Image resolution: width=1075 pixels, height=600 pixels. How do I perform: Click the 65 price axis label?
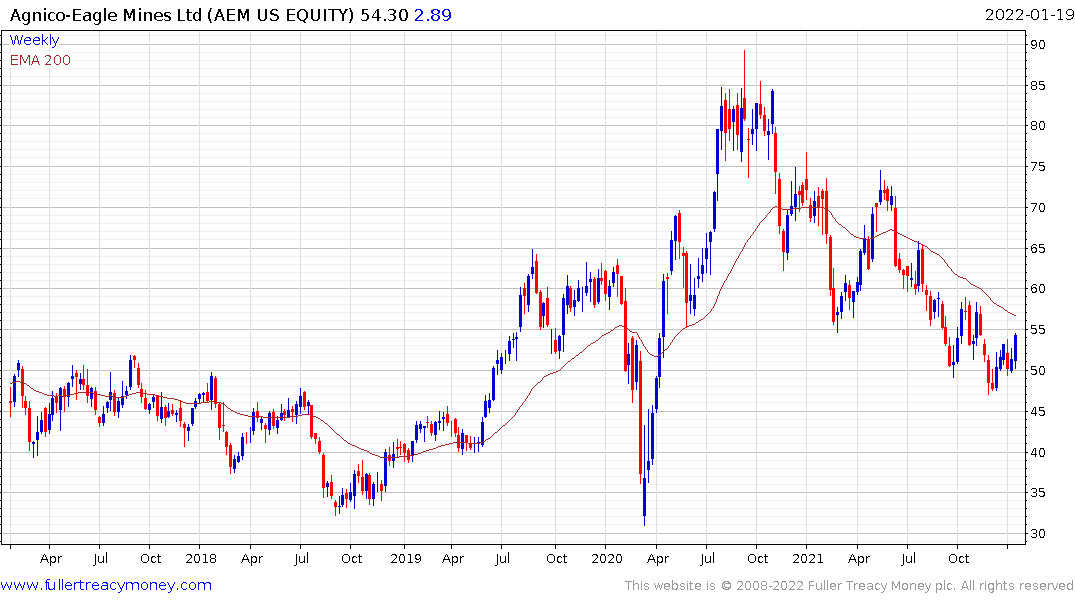[x=1037, y=248]
